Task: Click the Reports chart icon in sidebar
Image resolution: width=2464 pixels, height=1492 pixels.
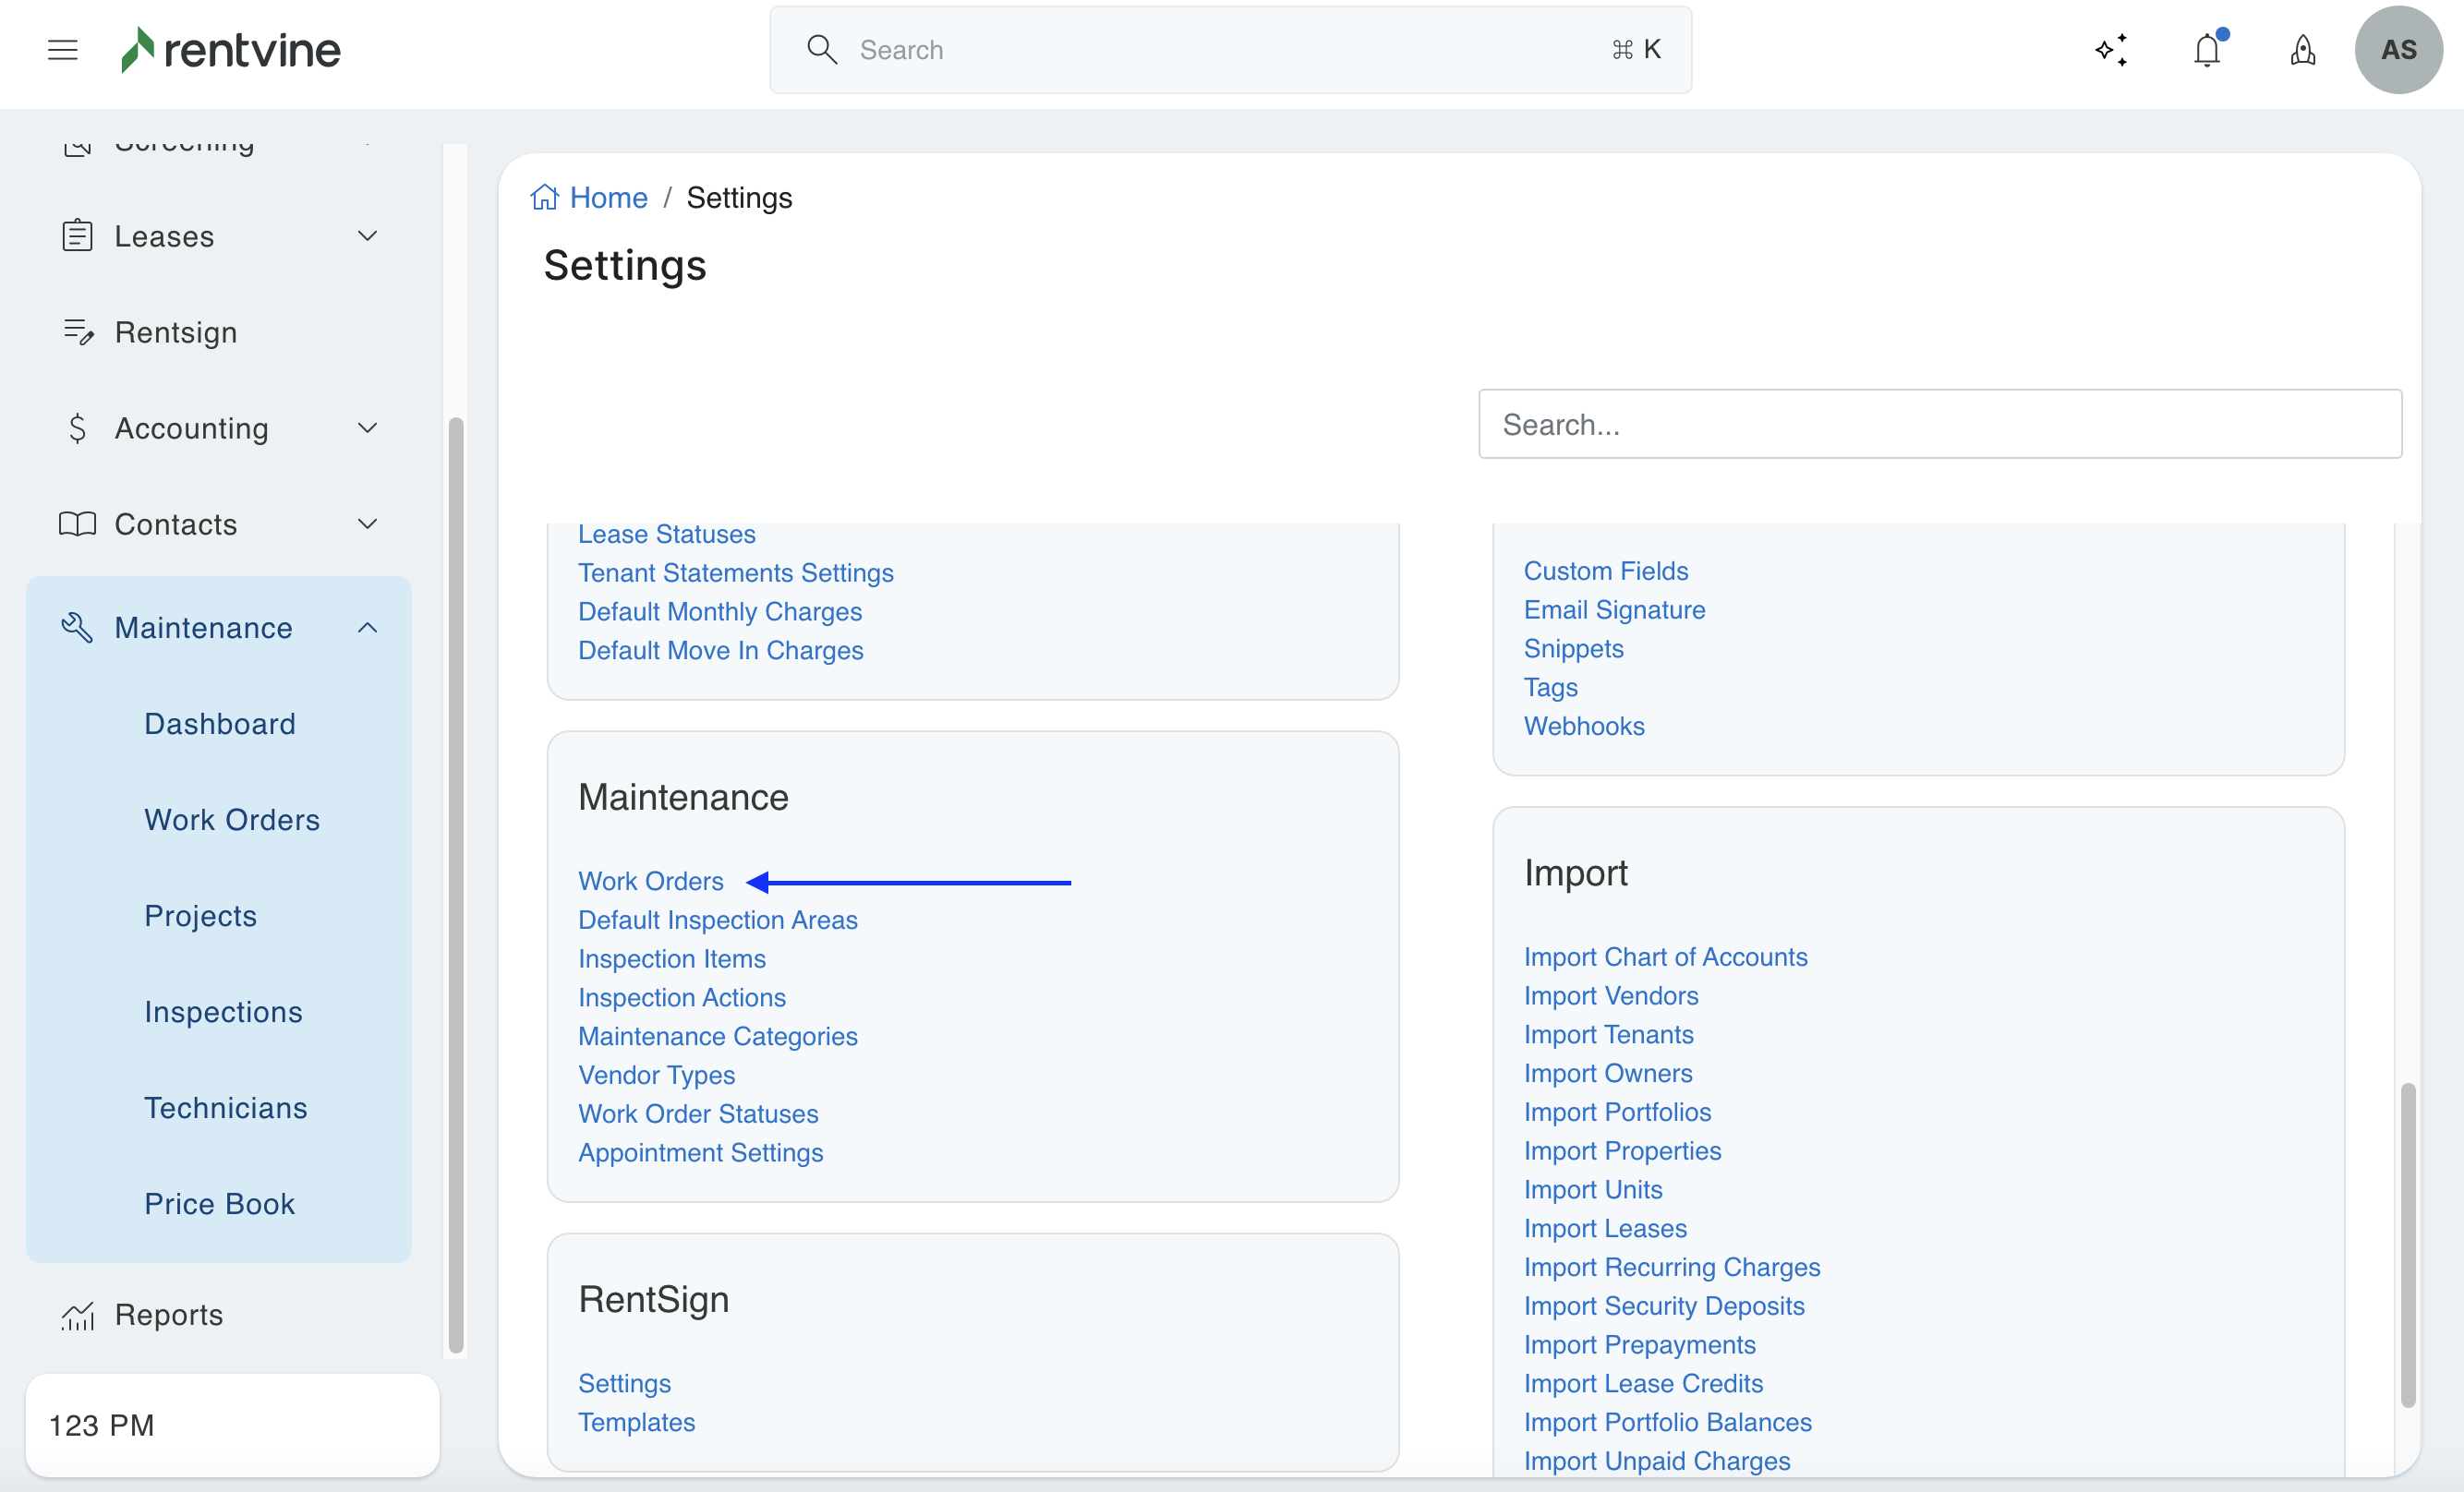Action: tap(77, 1315)
